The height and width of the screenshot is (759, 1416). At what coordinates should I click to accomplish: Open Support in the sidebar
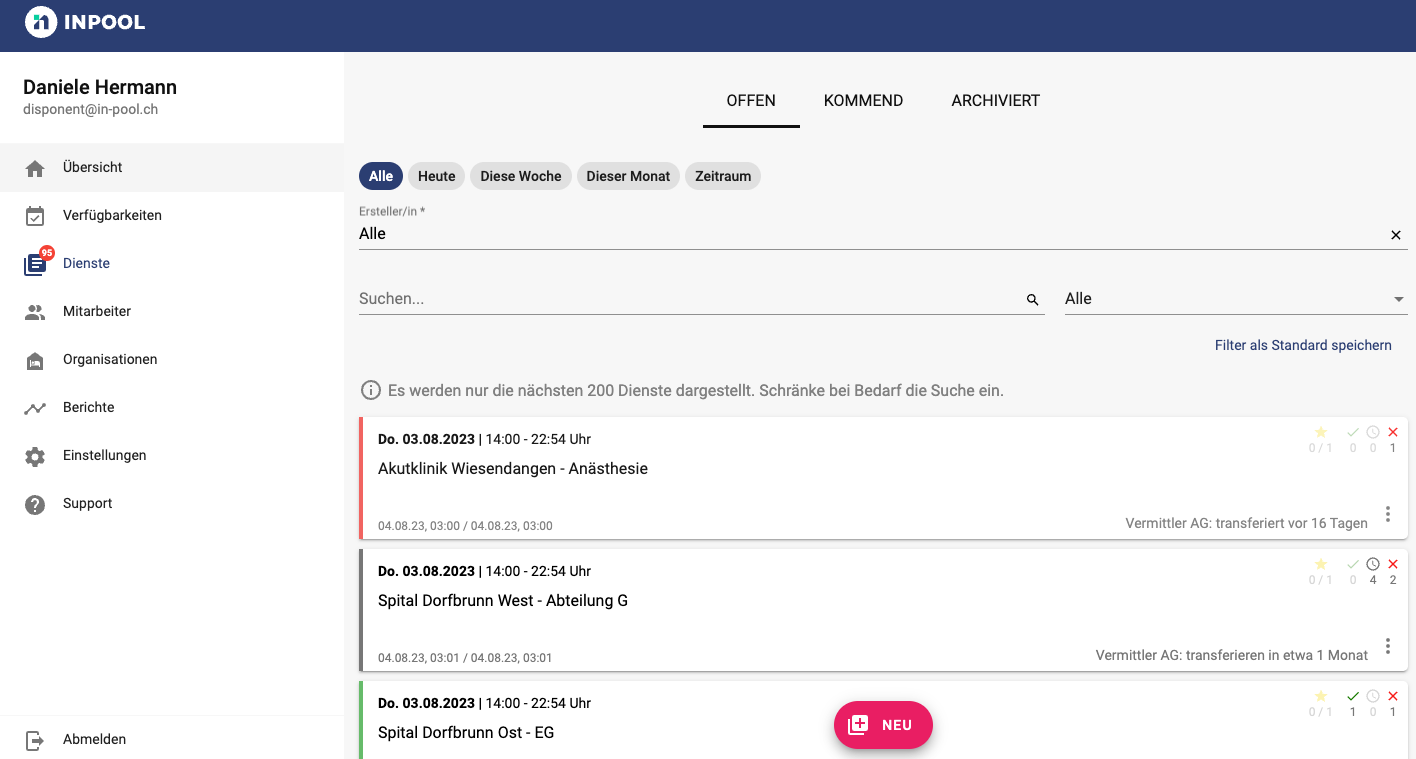(x=172, y=503)
